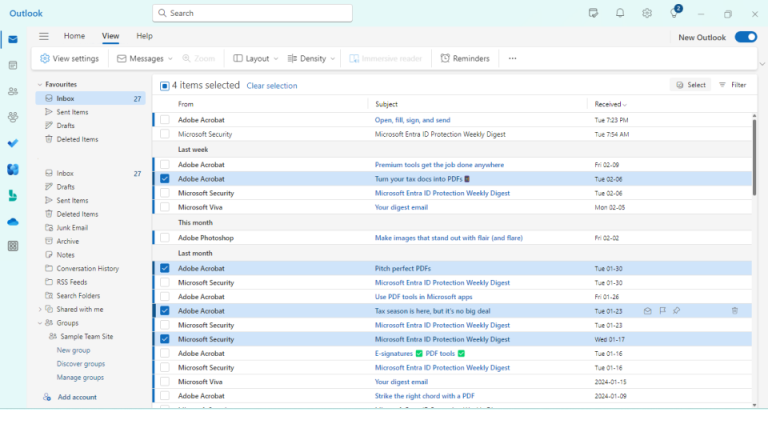Screen dimensions: 768x432
Task: Check the Adobe Photoshop email checkbox
Action: pos(165,238)
